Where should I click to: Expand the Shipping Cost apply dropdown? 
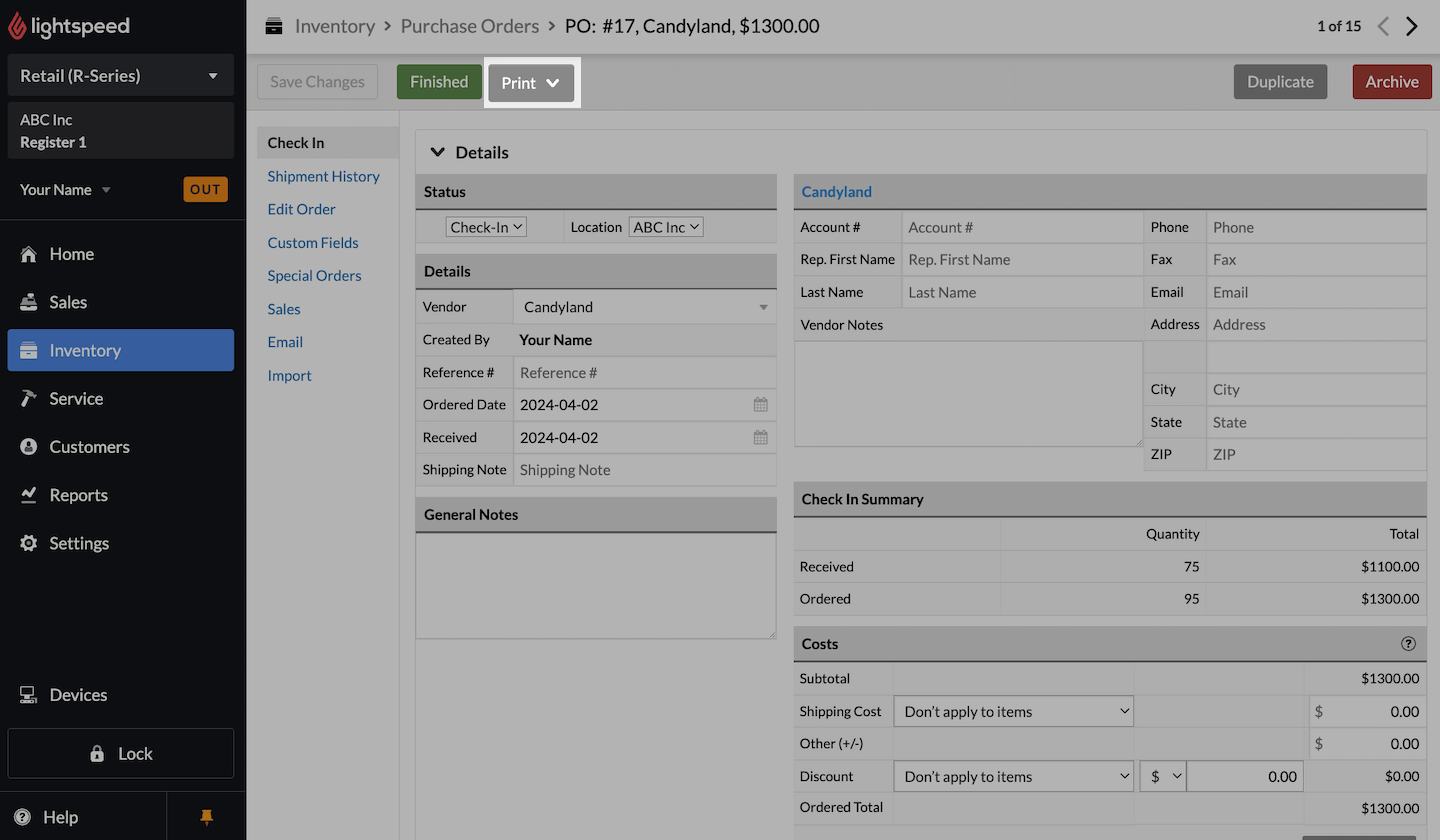[1014, 712]
